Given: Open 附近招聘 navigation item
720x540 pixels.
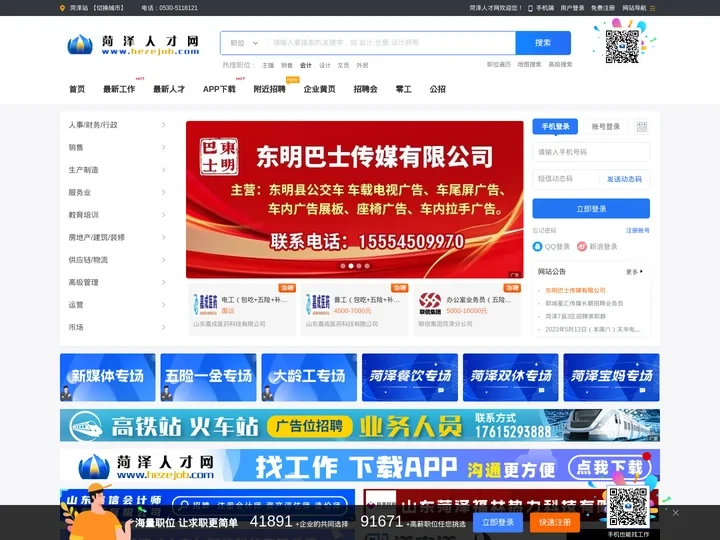Looking at the screenshot, I should 270,89.
